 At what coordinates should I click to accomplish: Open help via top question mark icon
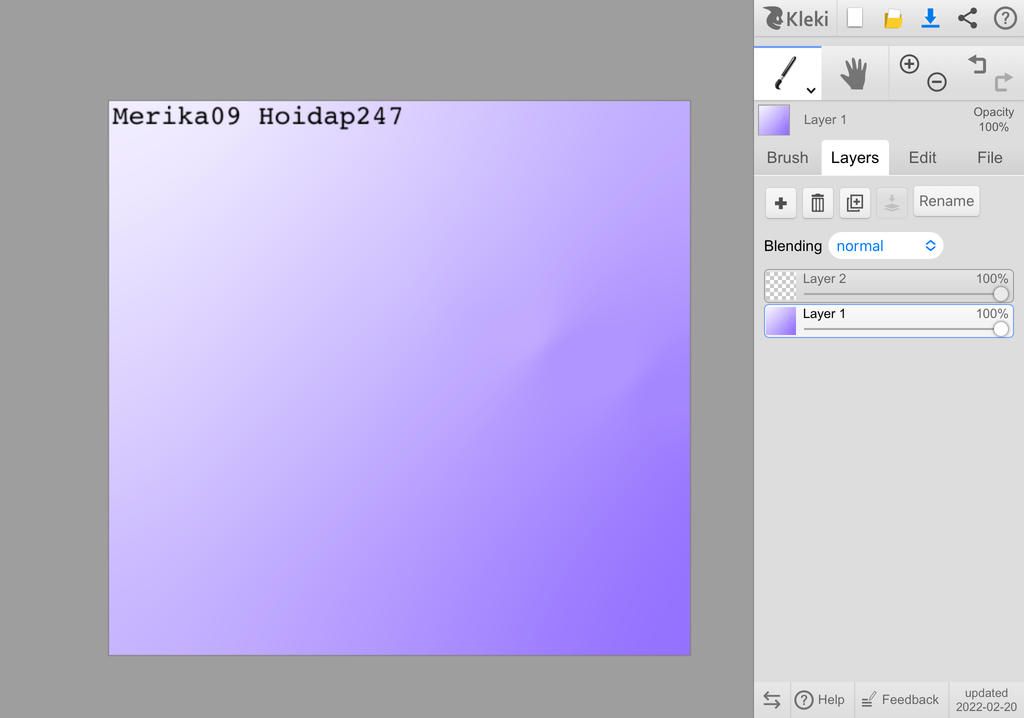pos(1005,18)
